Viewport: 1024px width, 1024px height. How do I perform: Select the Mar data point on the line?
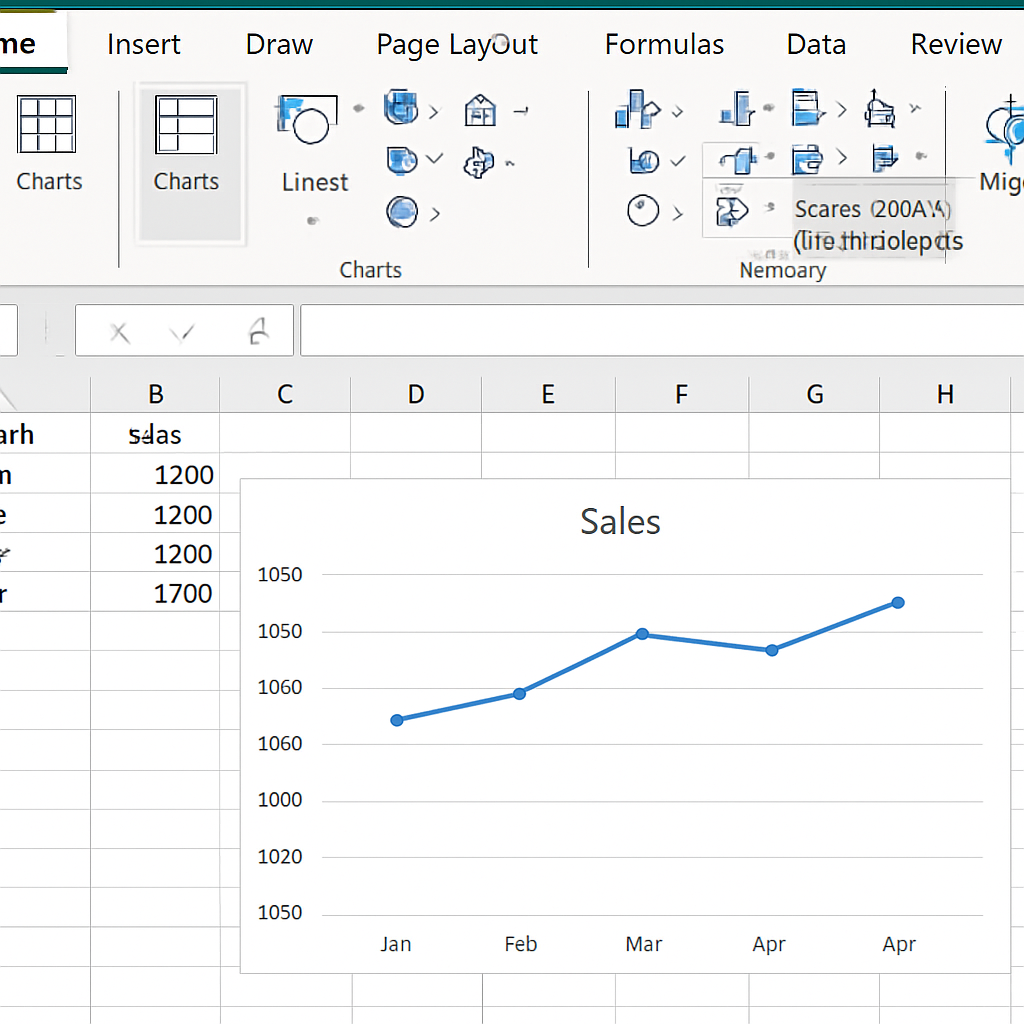(x=643, y=634)
